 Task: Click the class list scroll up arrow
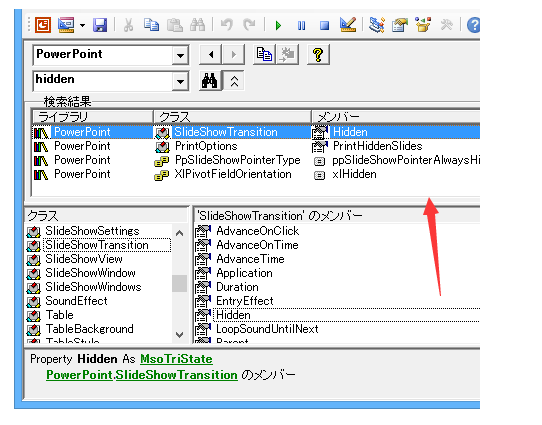pyautogui.click(x=179, y=233)
